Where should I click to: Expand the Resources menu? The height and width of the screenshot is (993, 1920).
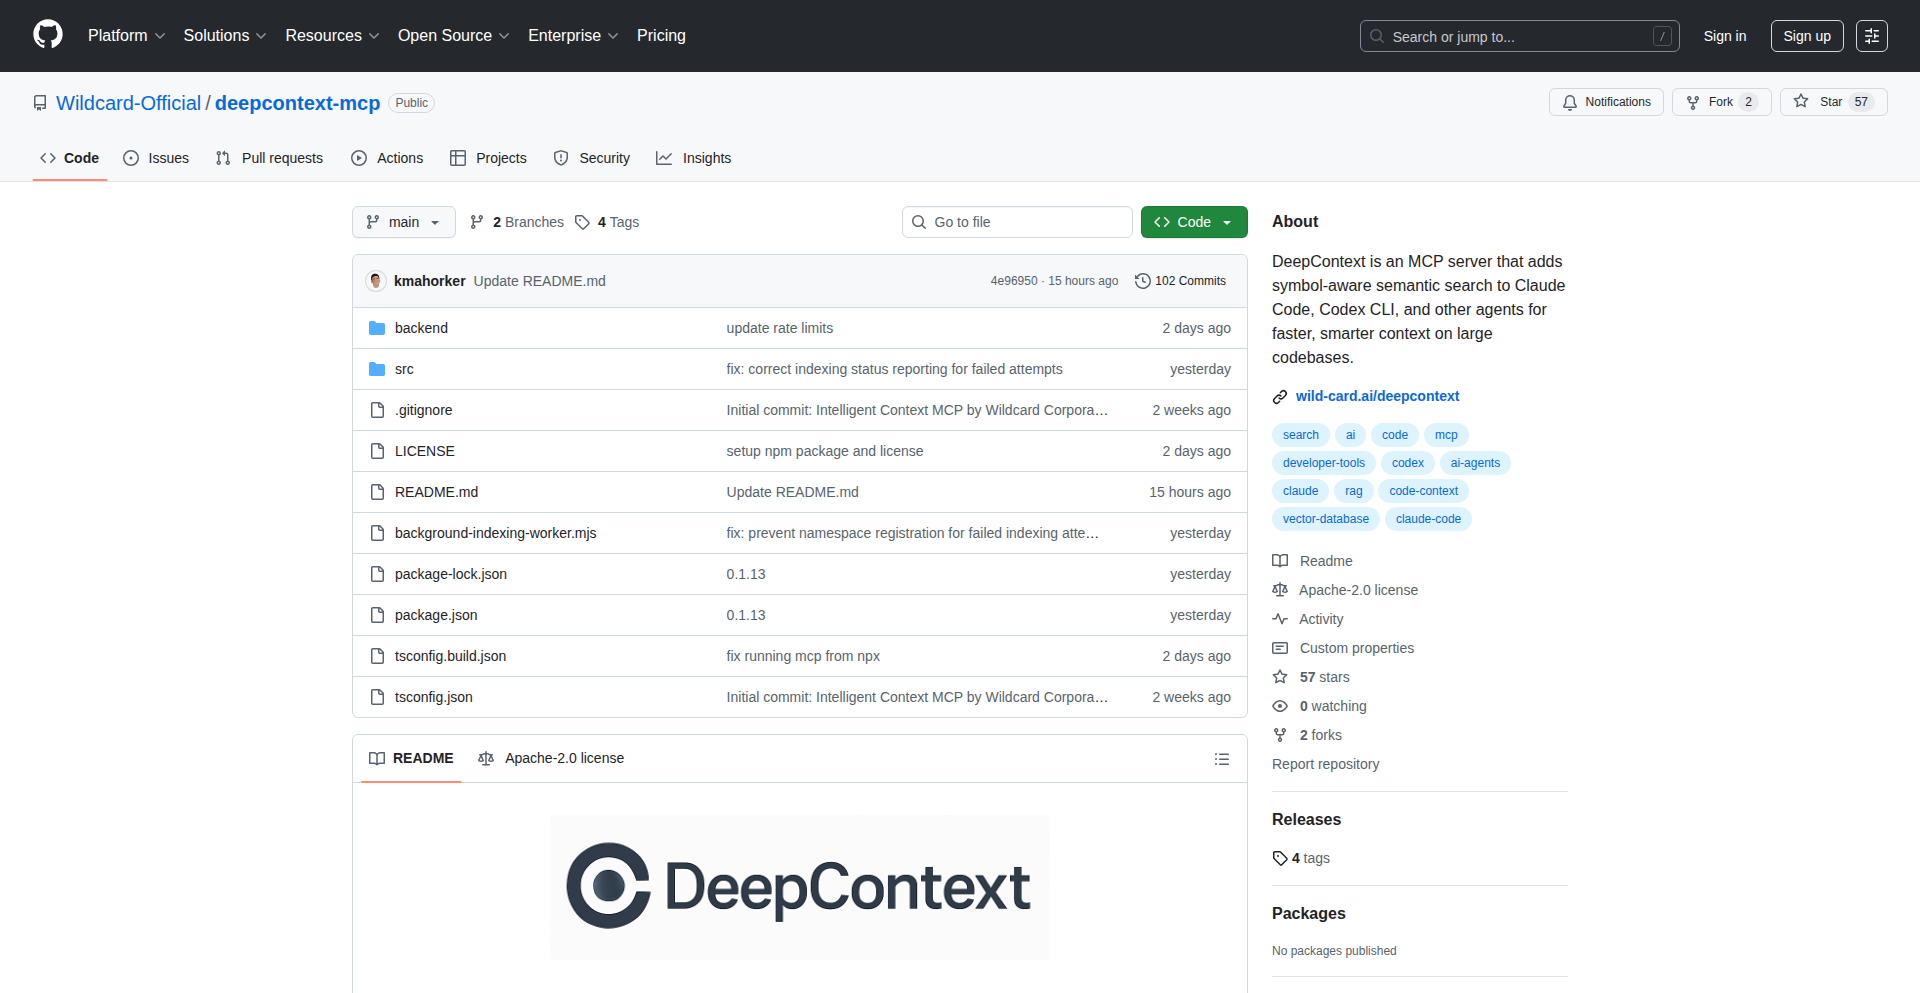tap(332, 36)
